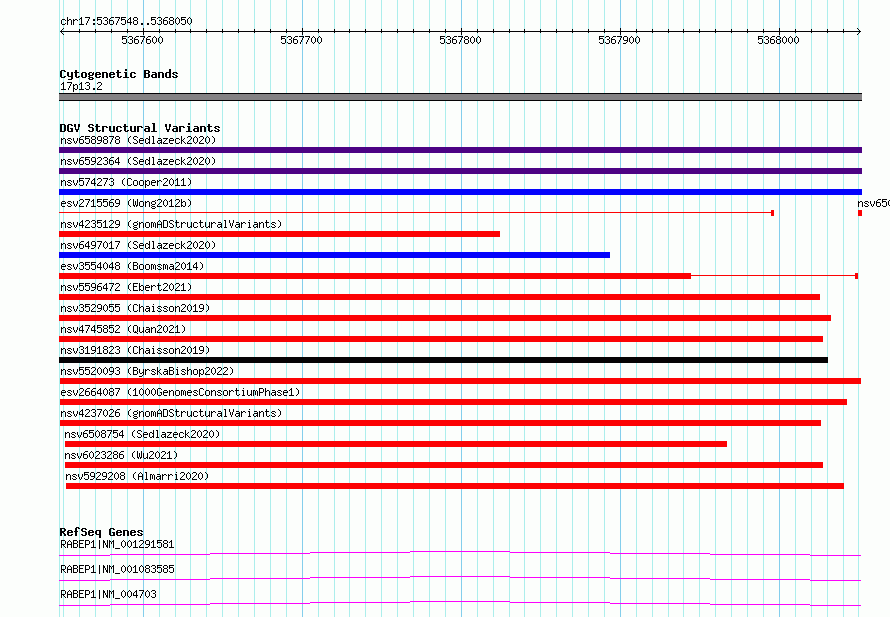Click the nsv5596472 (Ebert2021) label
The height and width of the screenshot is (617, 890).
pos(126,287)
